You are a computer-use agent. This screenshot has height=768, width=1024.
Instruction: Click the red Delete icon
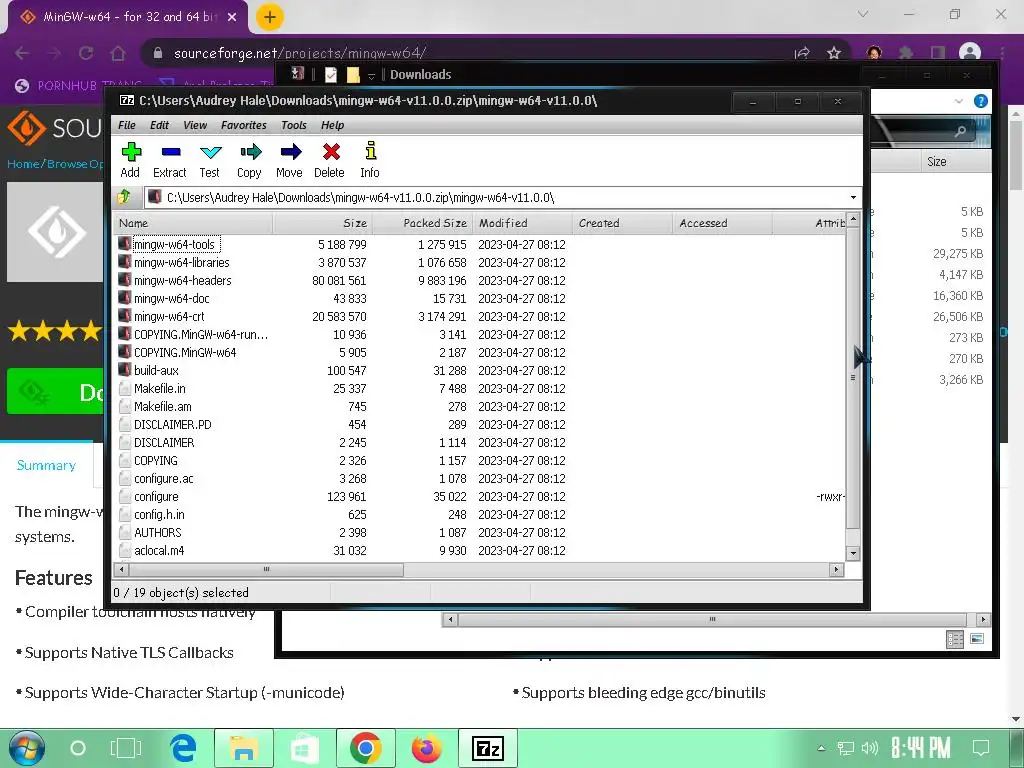point(330,160)
